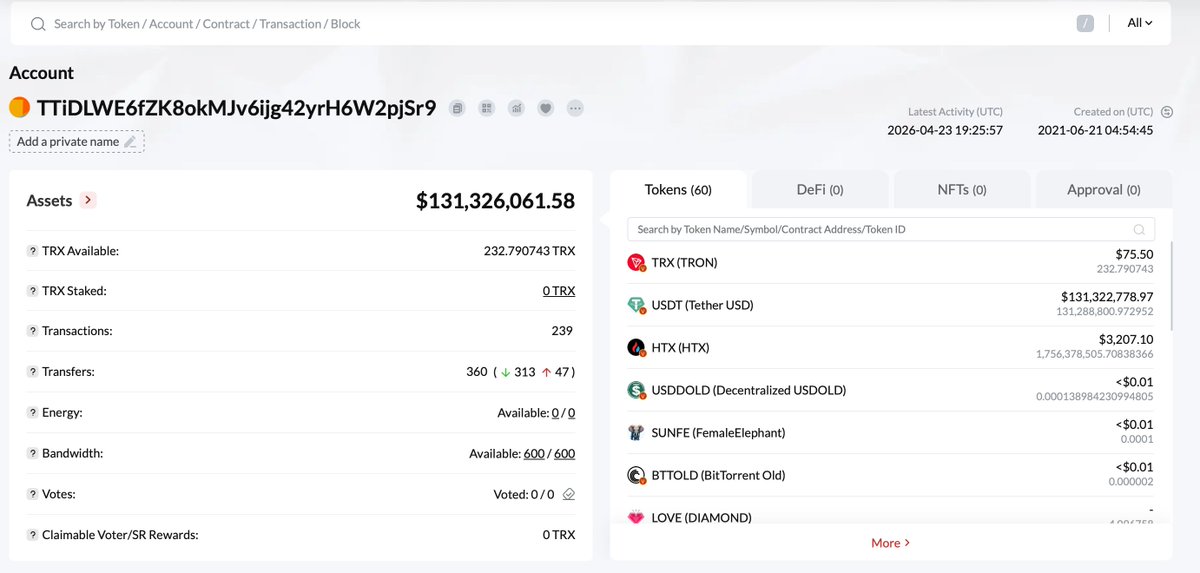Switch UTC time format icon
The width and height of the screenshot is (1200, 573).
point(1166,112)
